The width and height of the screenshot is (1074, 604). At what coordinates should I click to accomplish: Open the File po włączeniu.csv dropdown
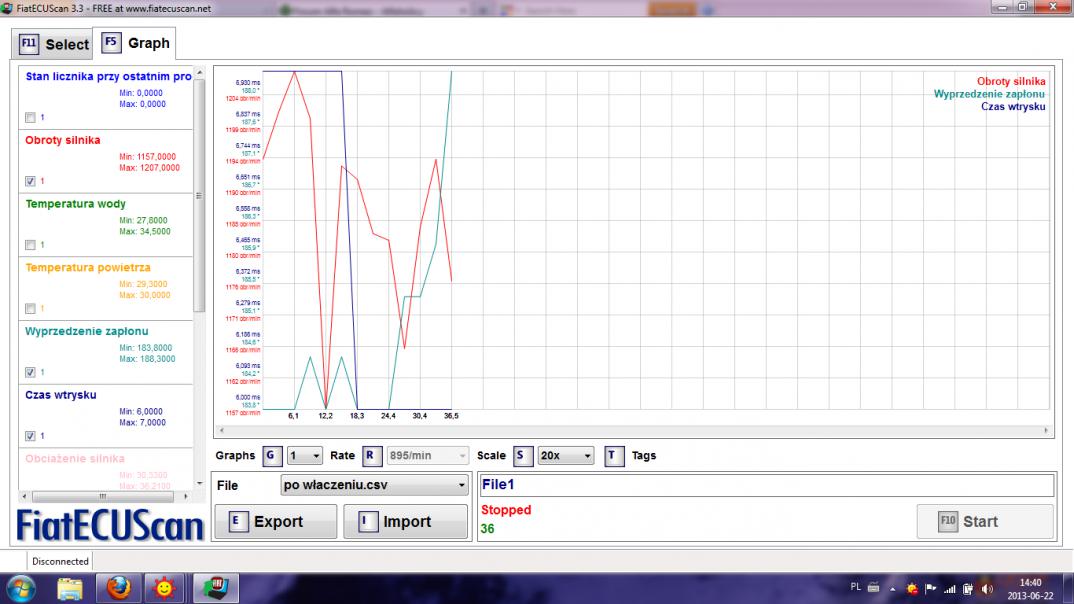coord(375,485)
